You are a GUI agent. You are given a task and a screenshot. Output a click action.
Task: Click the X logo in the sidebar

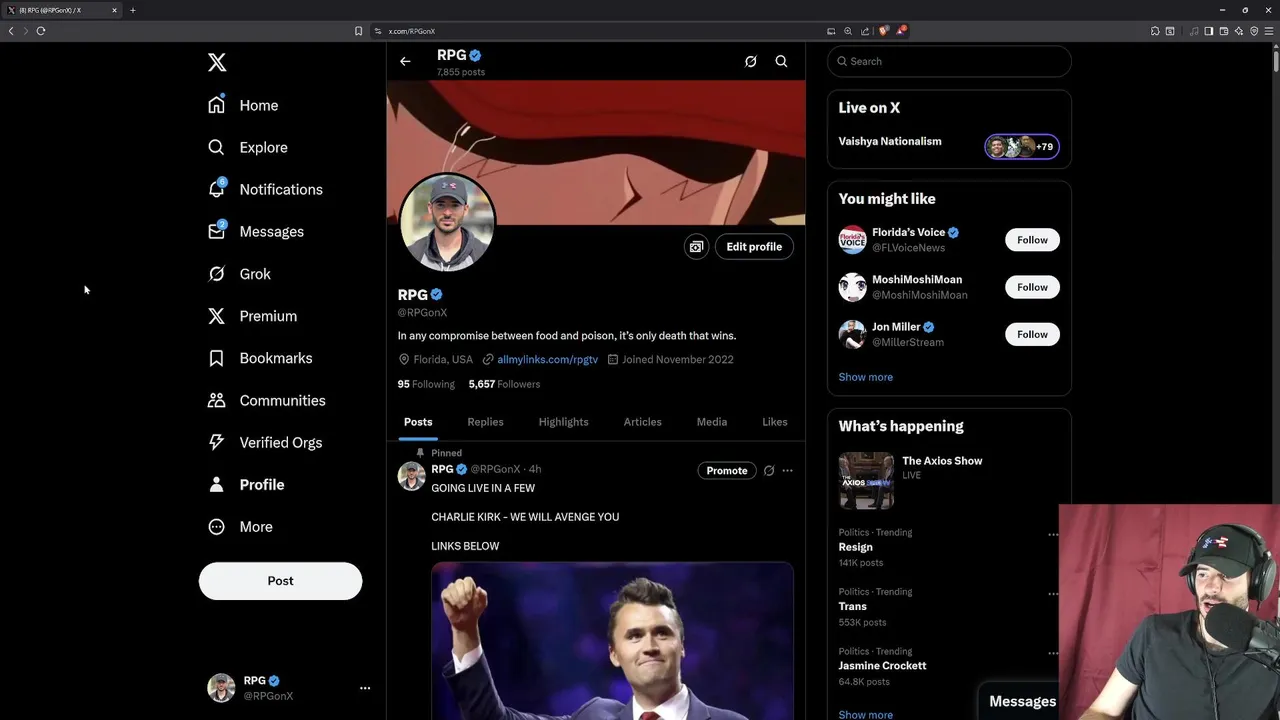217,63
